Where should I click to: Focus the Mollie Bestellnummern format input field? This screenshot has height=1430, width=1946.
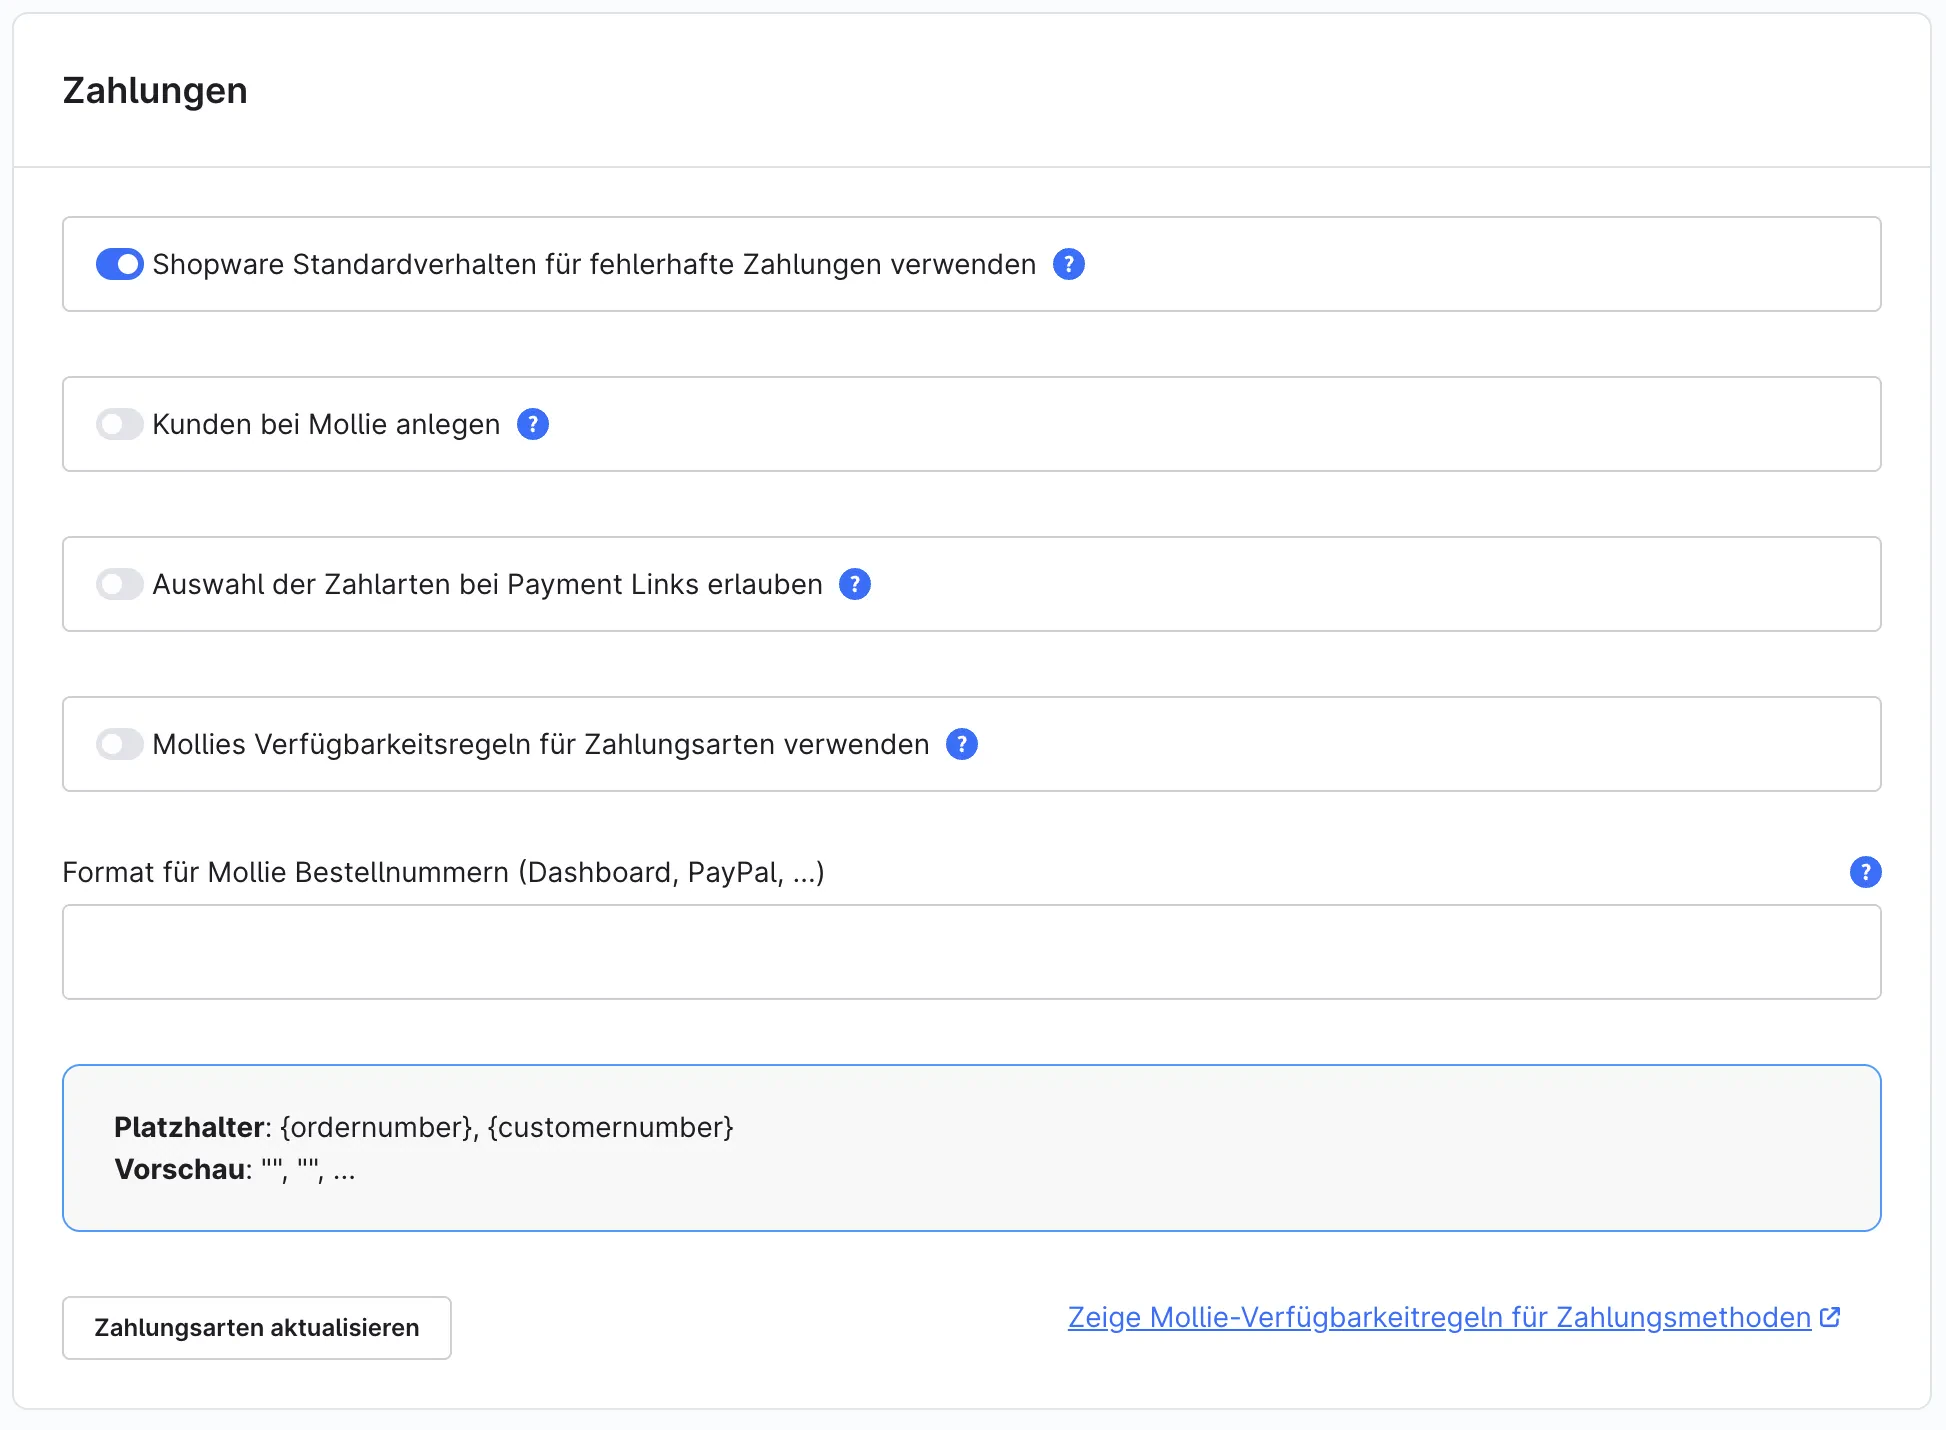(972, 952)
